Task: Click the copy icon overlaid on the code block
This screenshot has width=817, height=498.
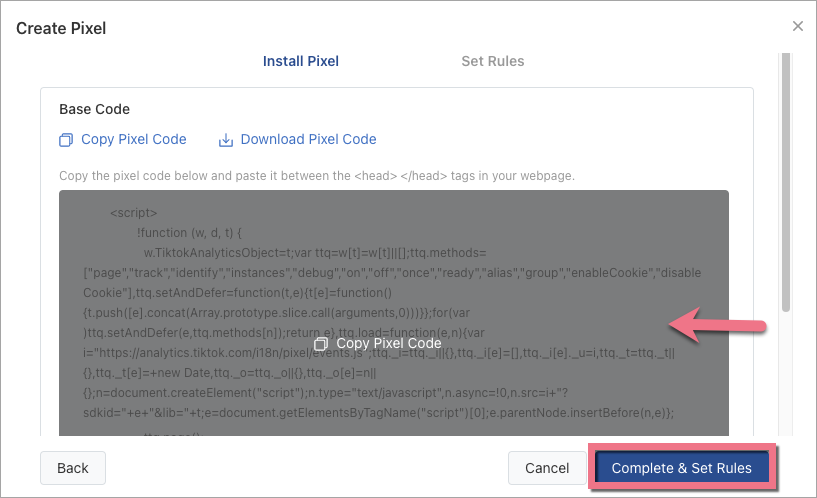Action: click(x=321, y=343)
